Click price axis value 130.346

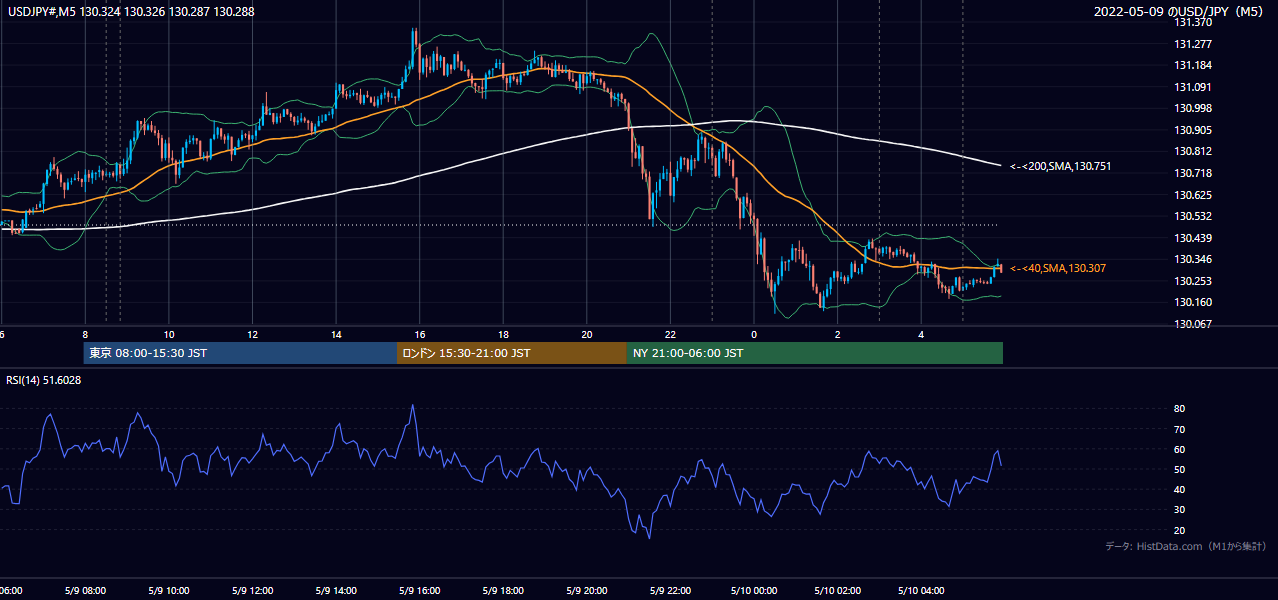[x=1193, y=259]
